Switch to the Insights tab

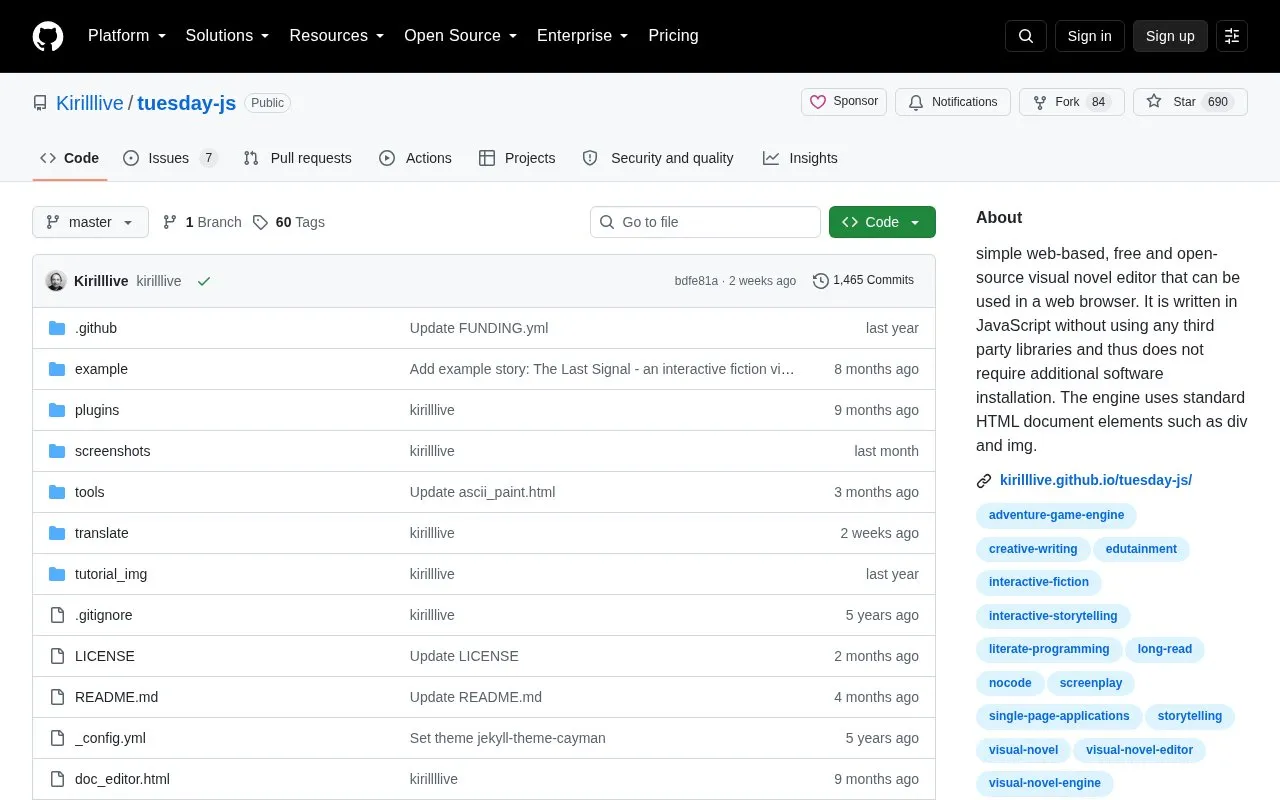(800, 158)
